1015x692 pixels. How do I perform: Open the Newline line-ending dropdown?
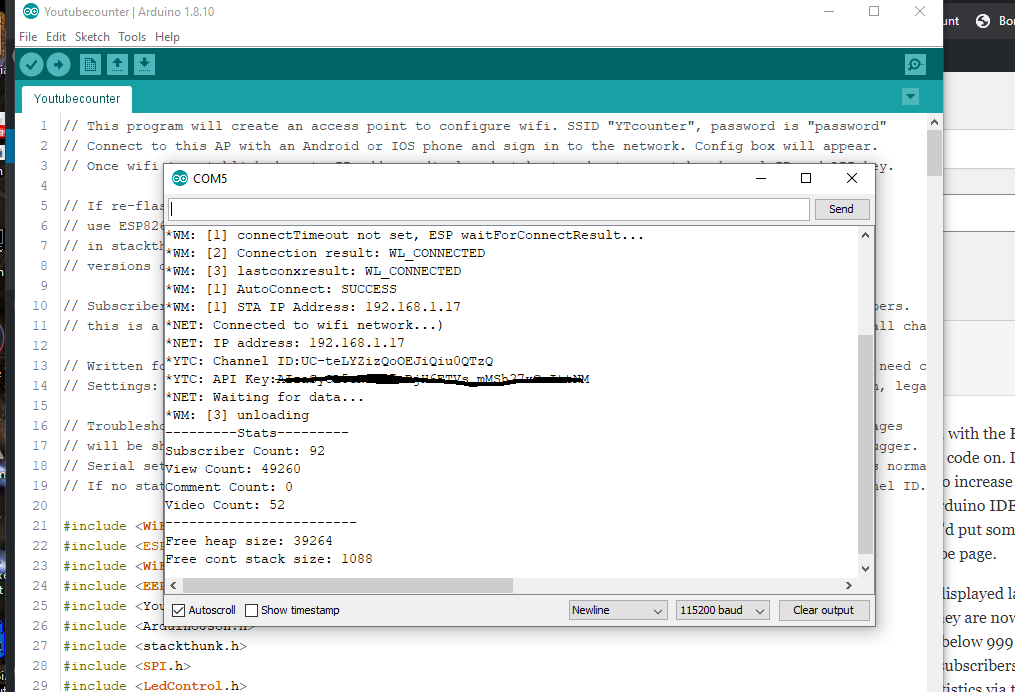tap(617, 610)
